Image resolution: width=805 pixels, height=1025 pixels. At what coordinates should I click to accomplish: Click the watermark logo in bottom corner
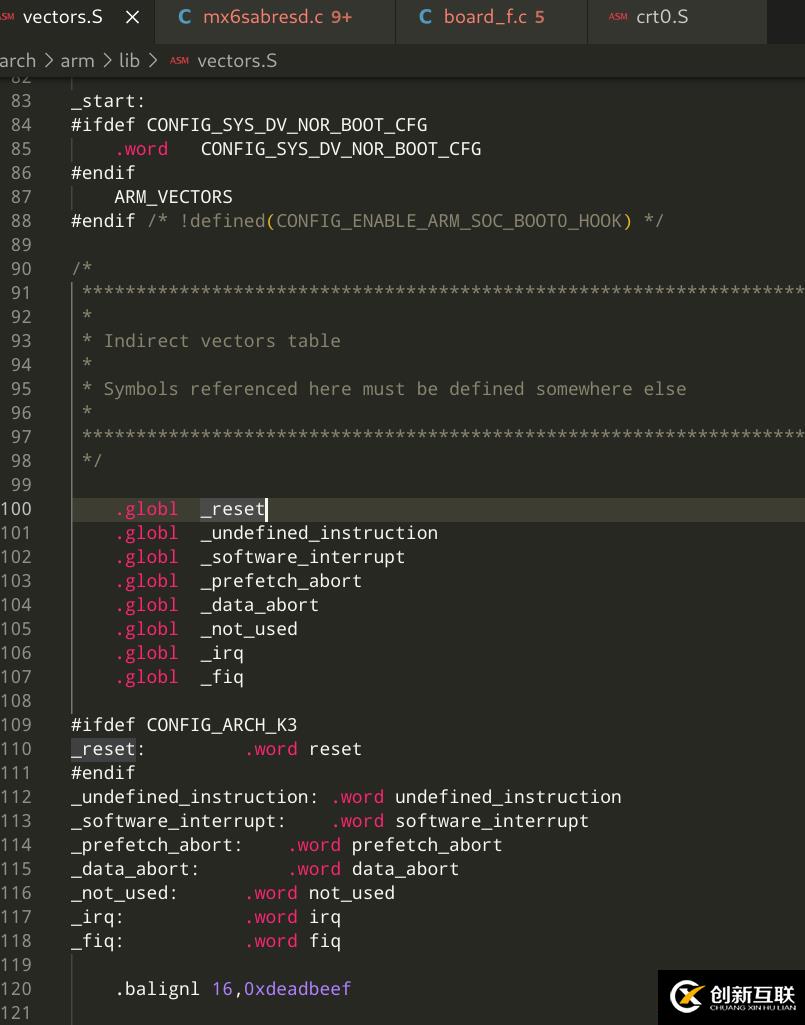tap(731, 996)
